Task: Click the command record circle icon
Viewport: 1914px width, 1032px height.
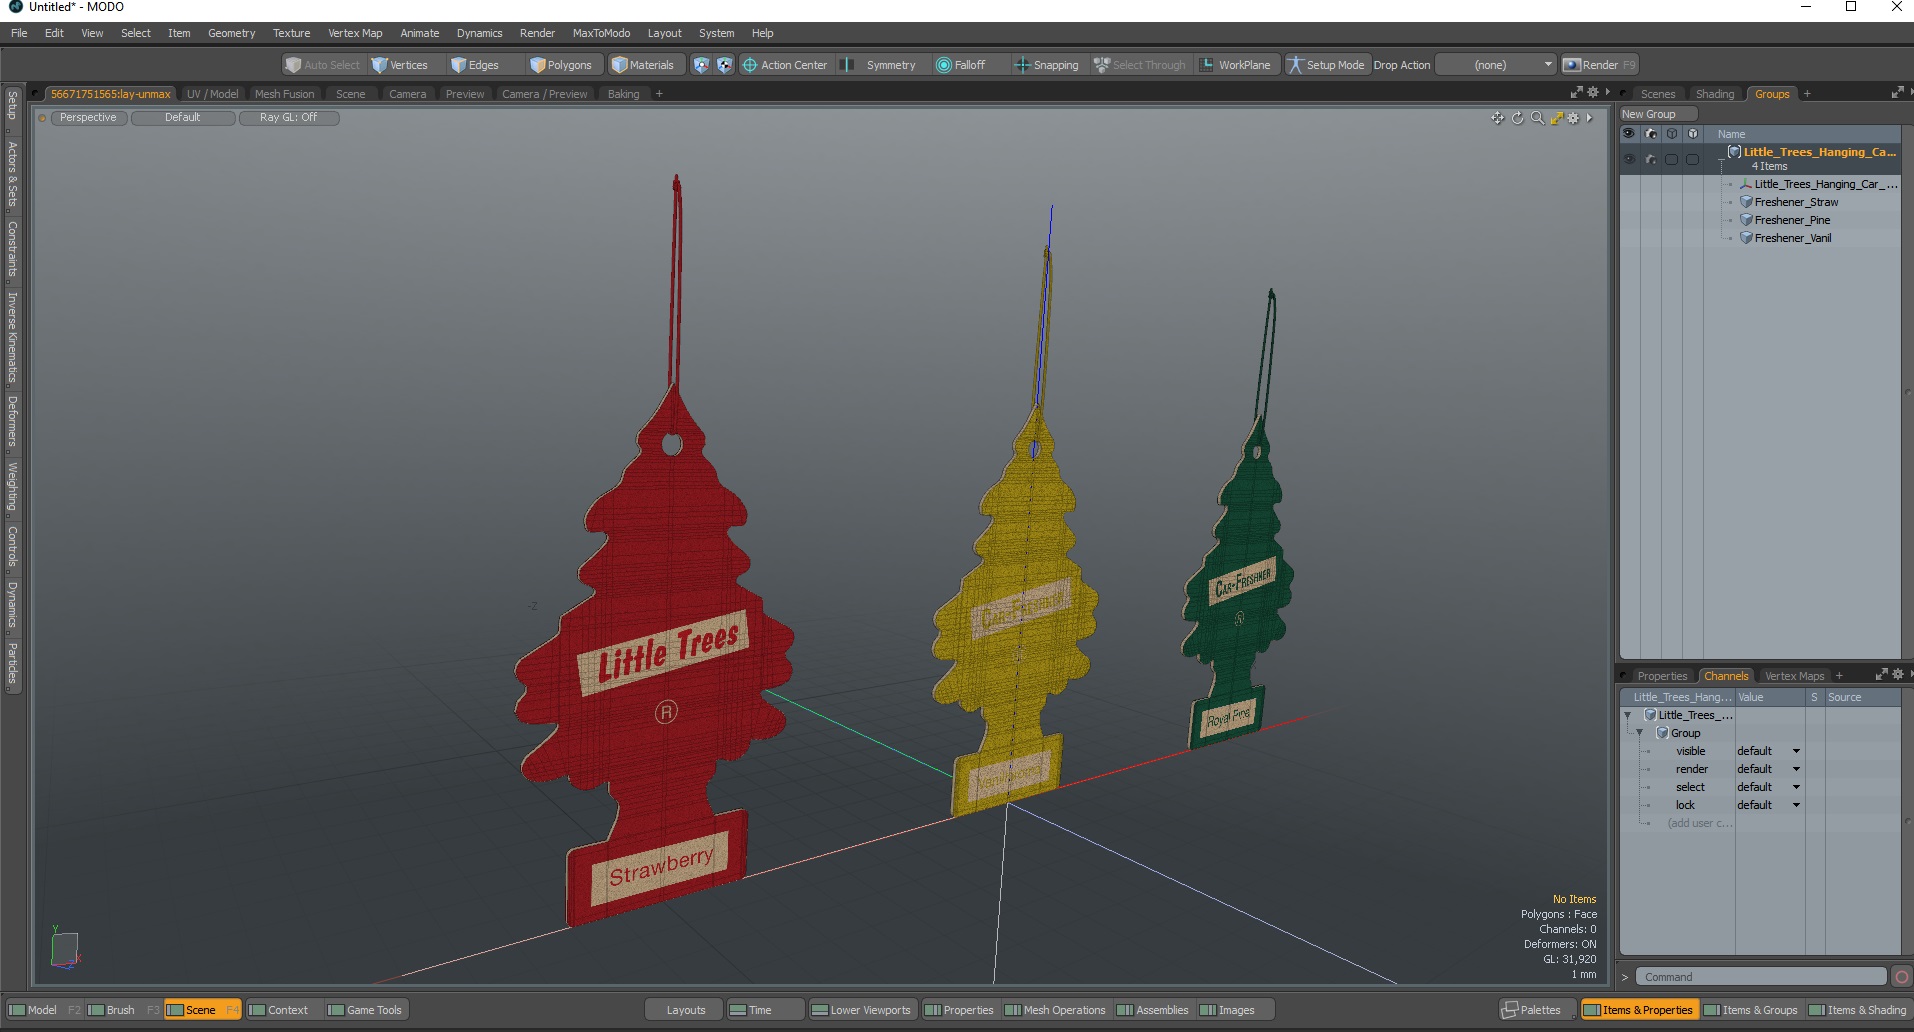Action: pos(1901,977)
